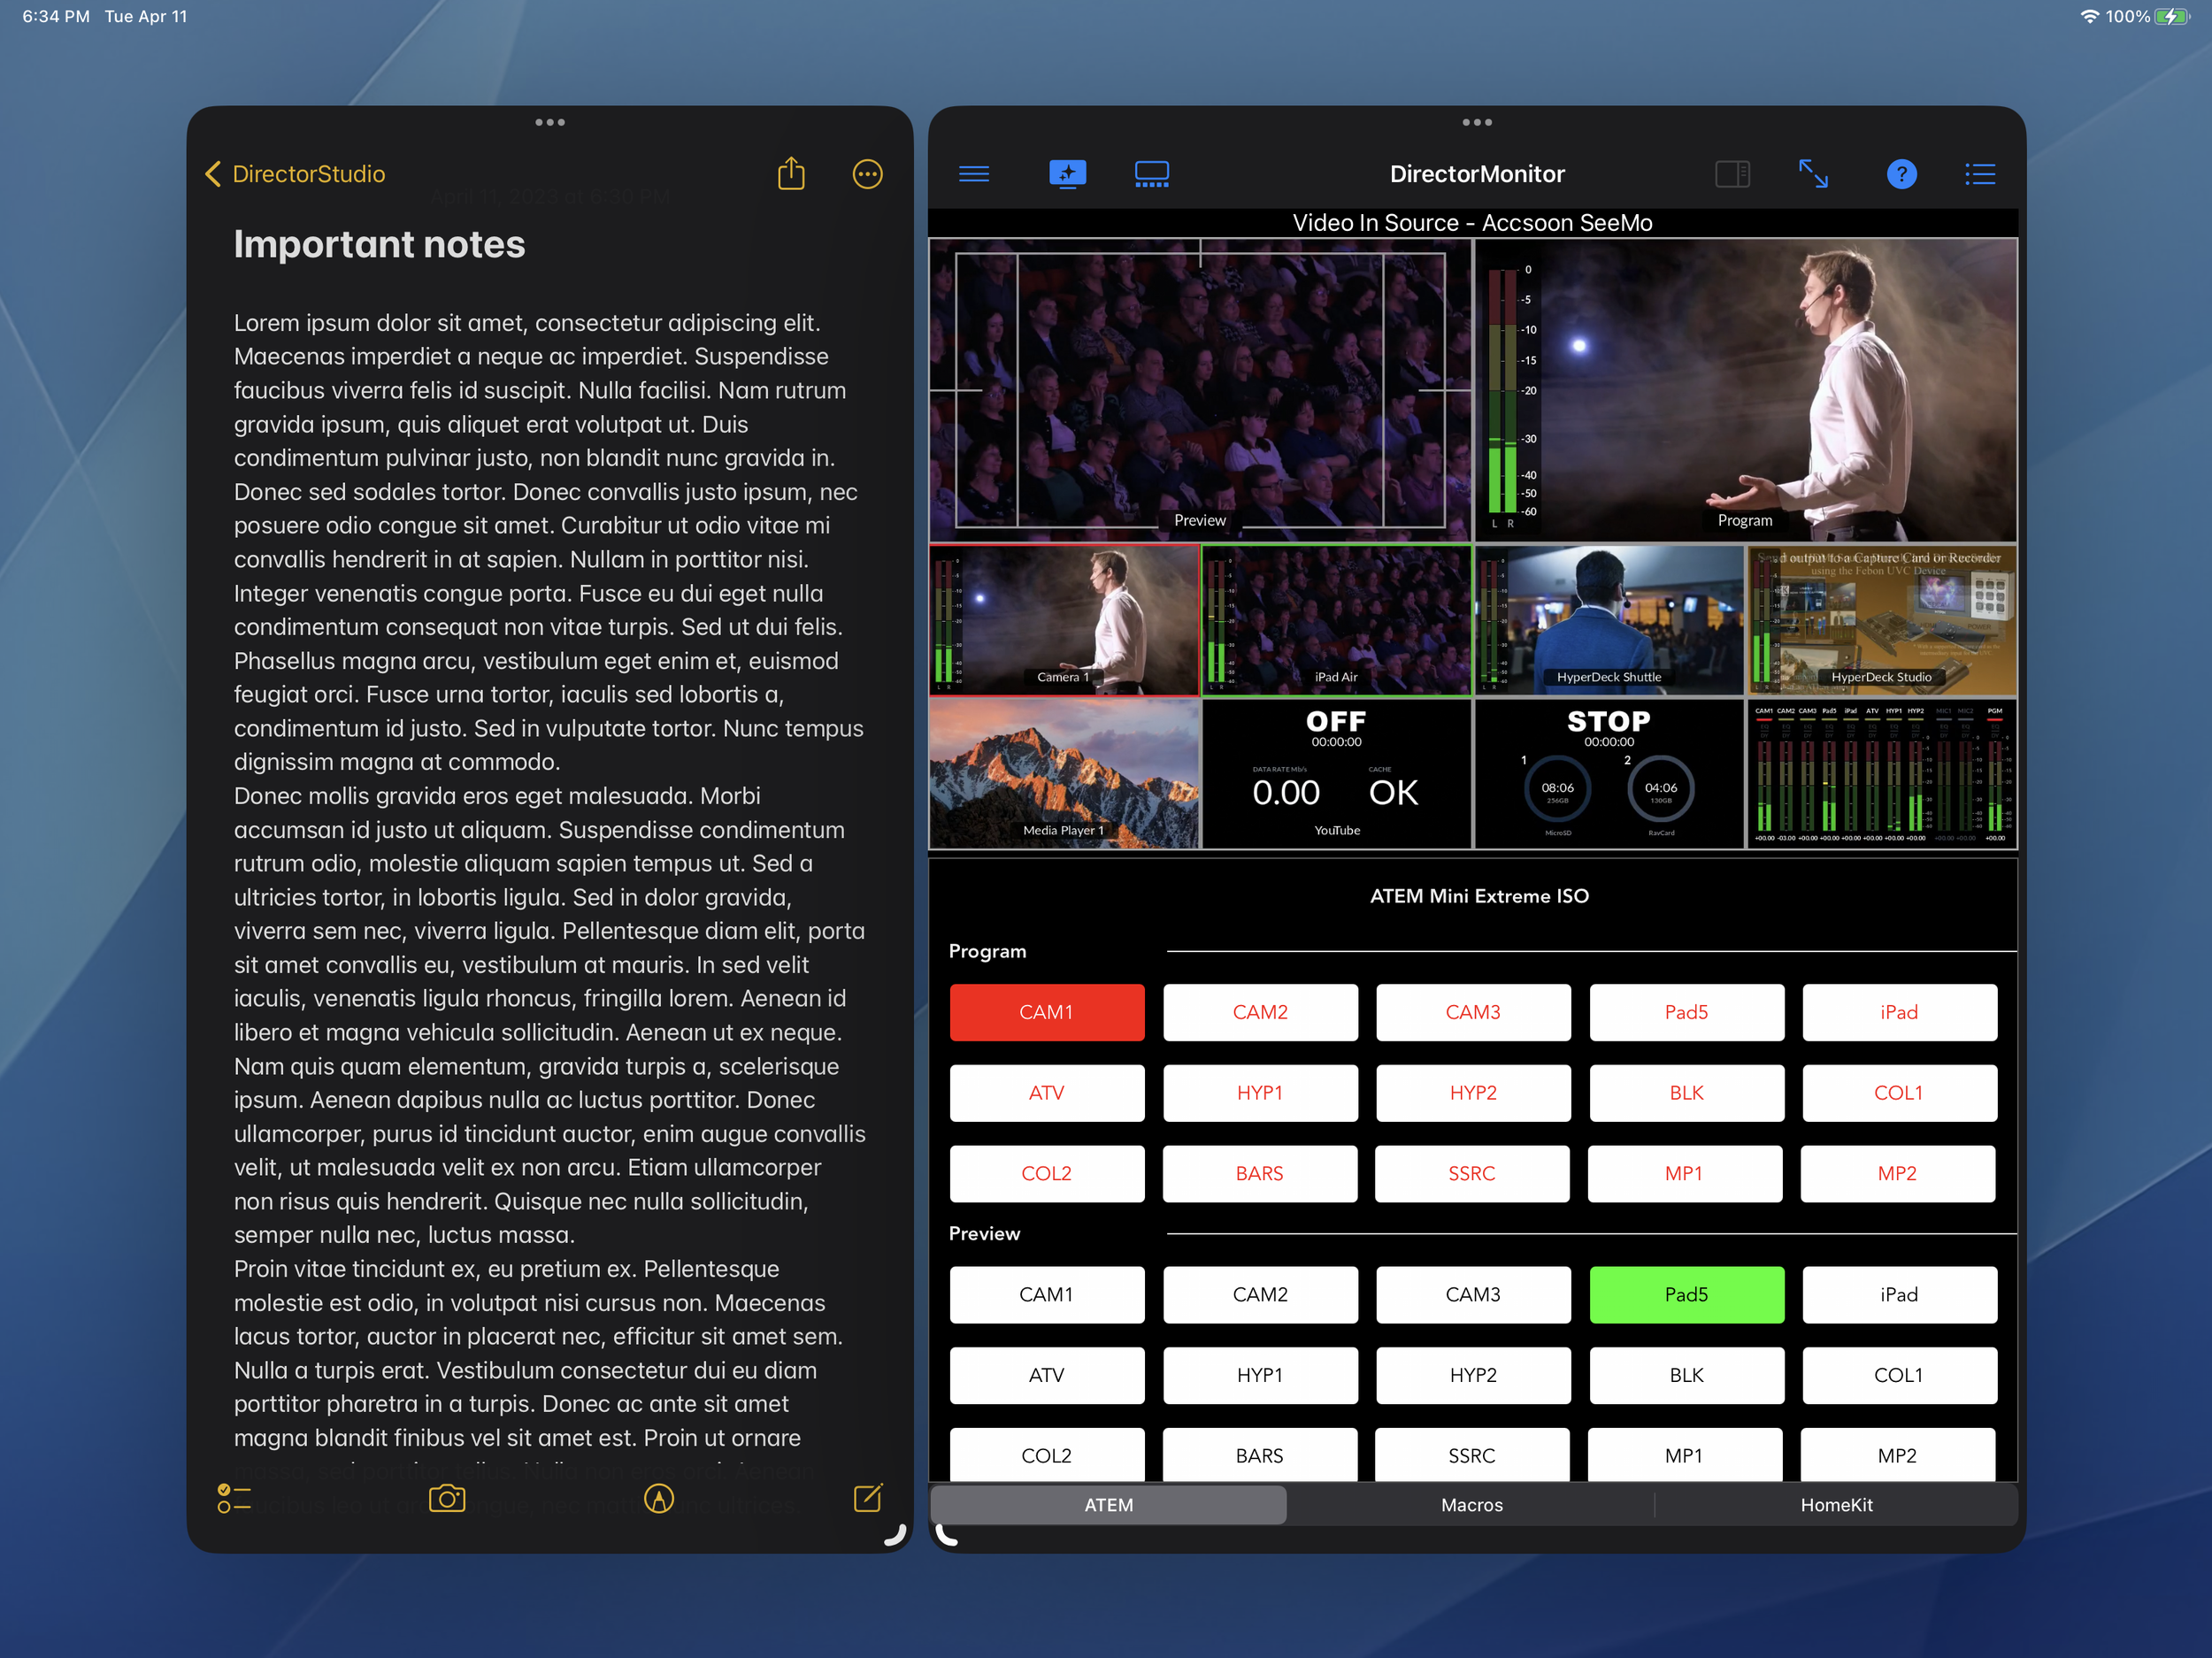Screen dimensions: 2212x1658
Task: Select ATV on the Preview bus
Action: point(1047,1375)
